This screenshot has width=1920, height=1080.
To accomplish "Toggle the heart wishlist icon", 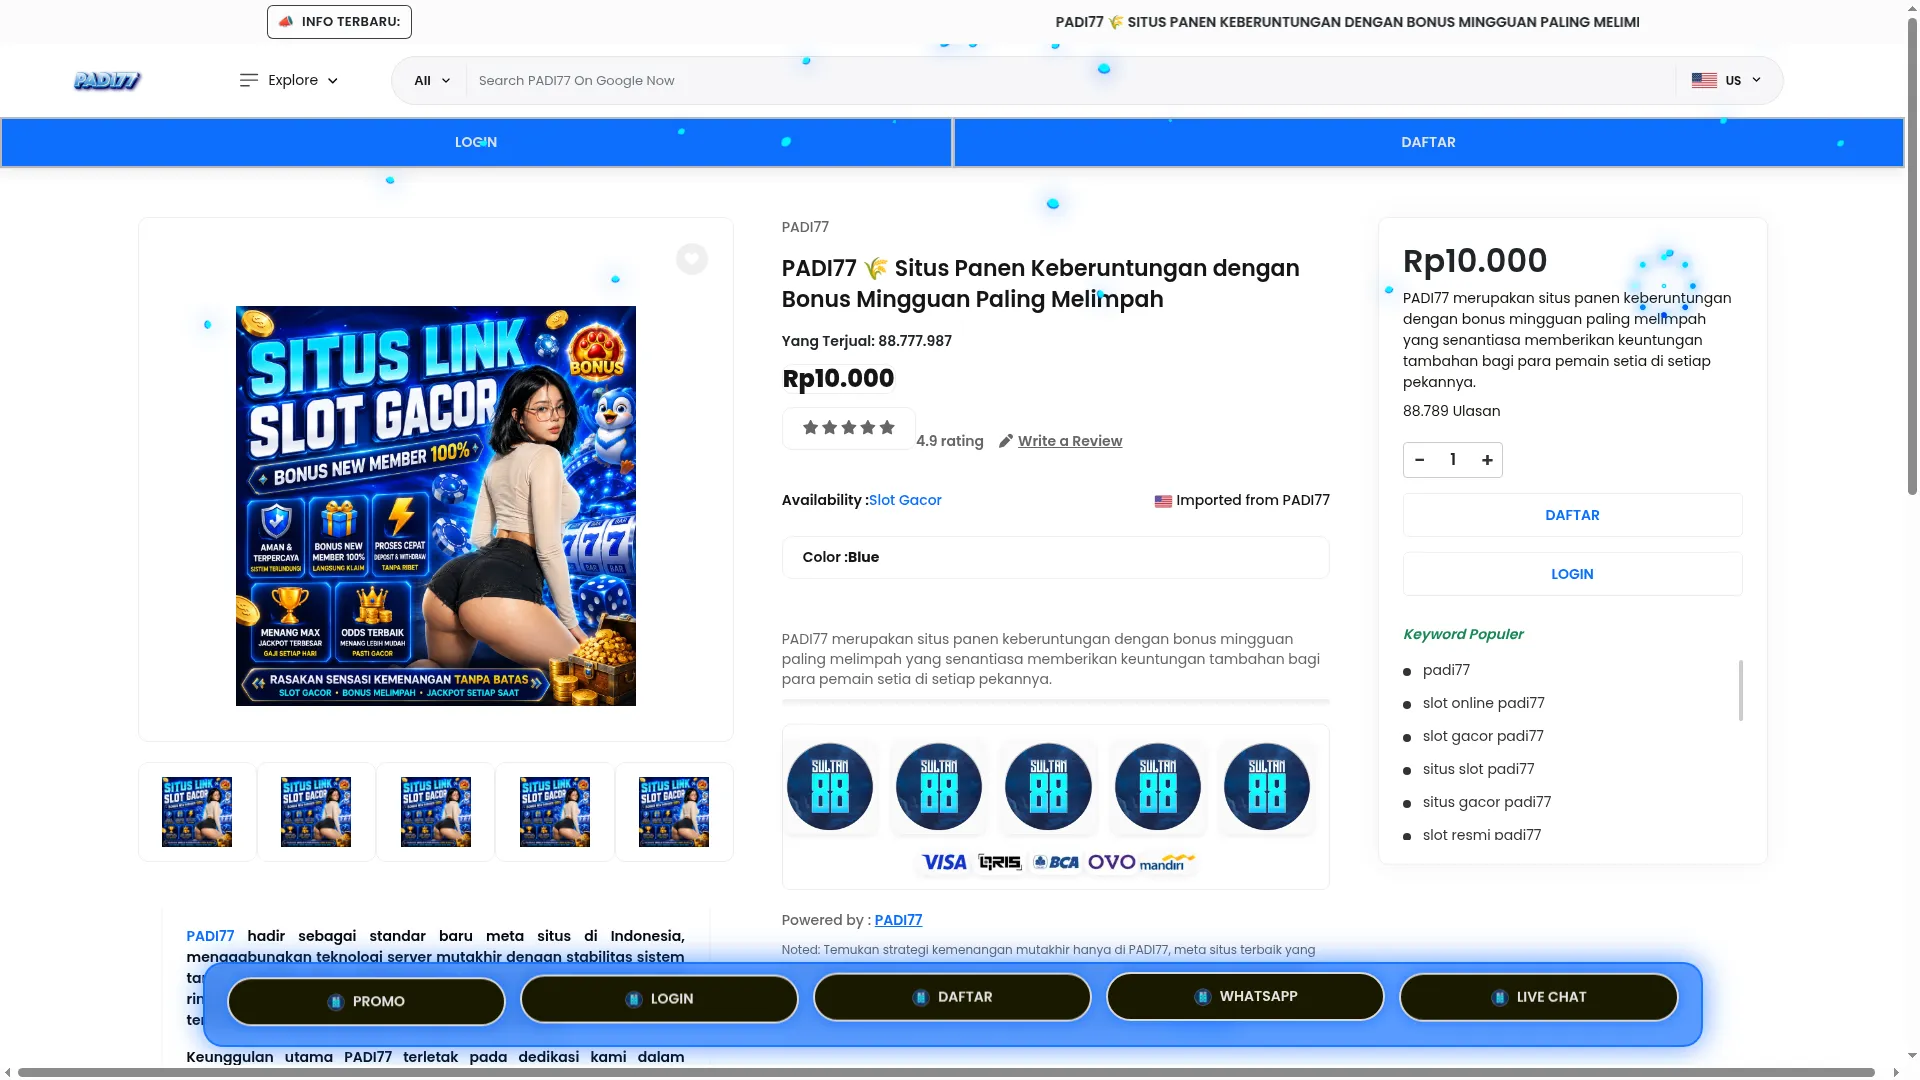I will [x=691, y=259].
